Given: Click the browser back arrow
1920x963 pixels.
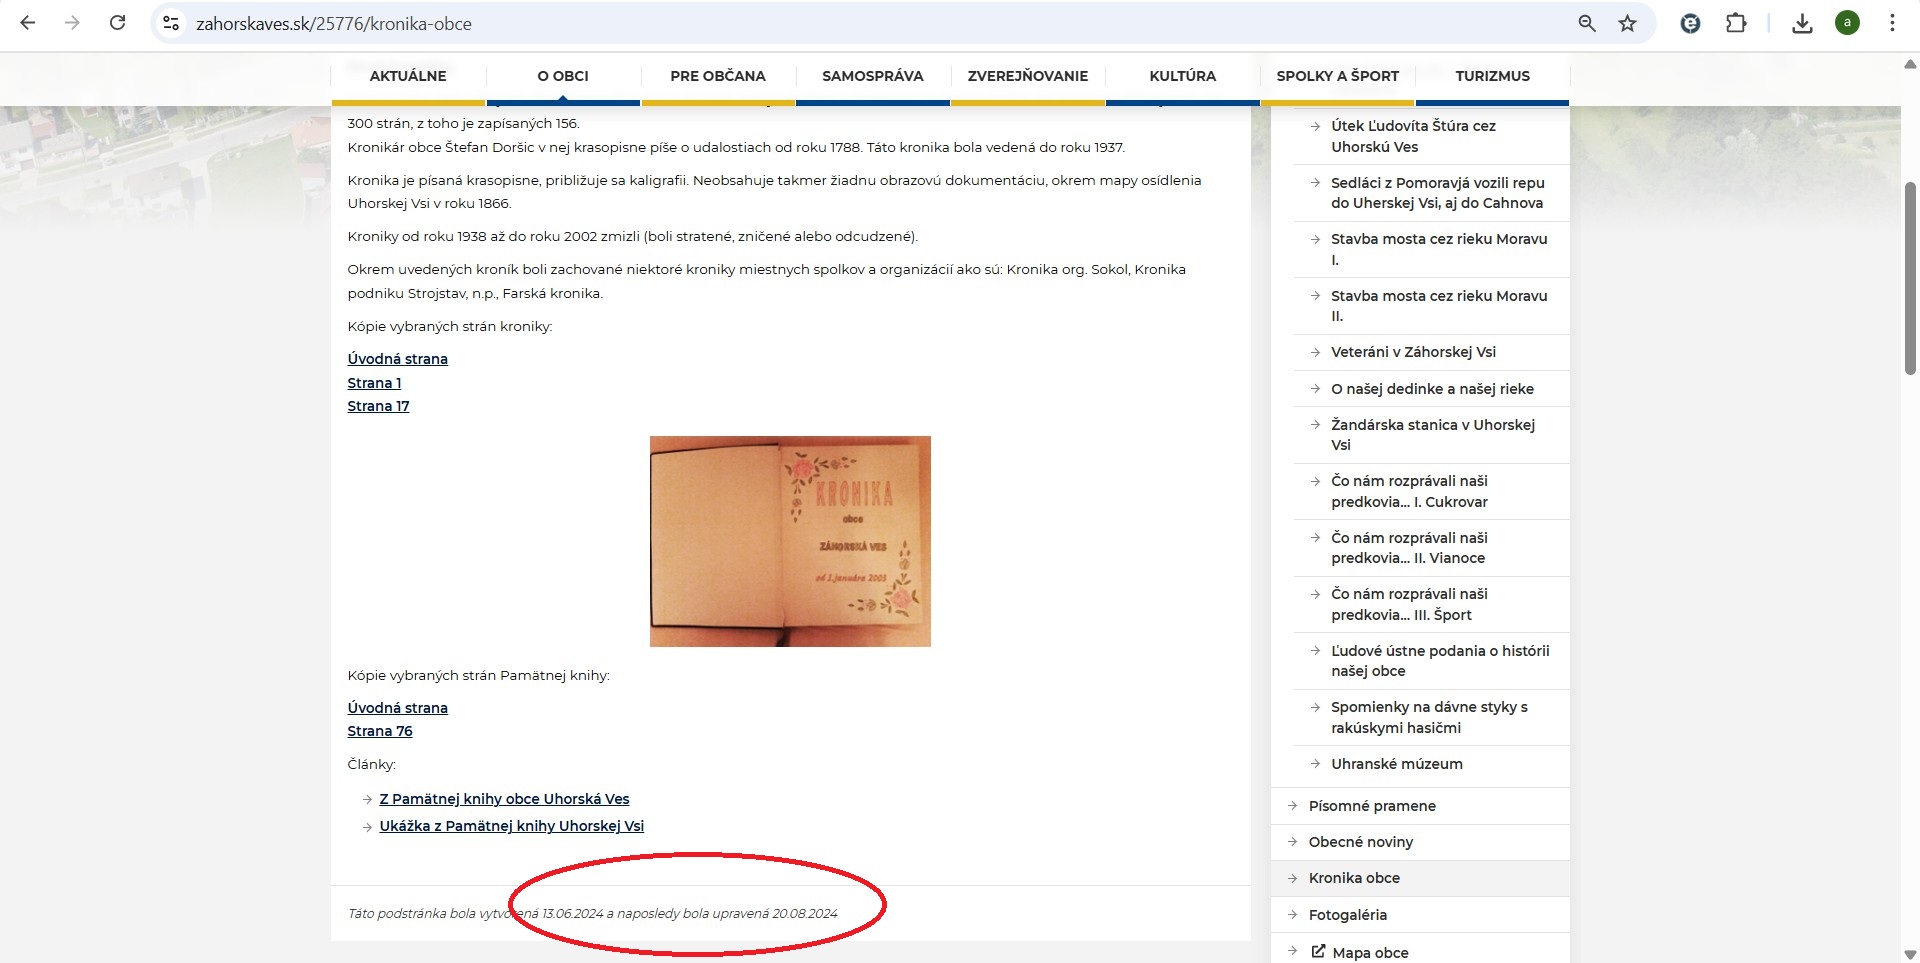Looking at the screenshot, I should (28, 23).
